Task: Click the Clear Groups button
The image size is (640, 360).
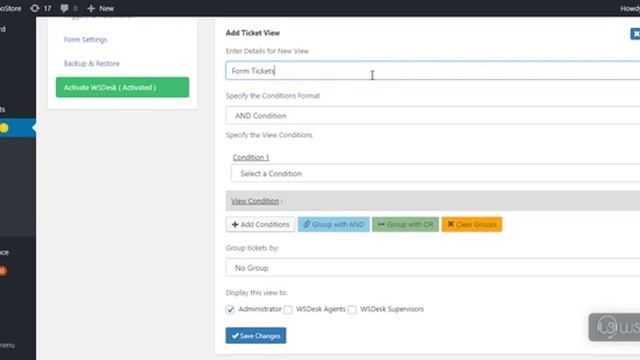Action: [x=472, y=224]
